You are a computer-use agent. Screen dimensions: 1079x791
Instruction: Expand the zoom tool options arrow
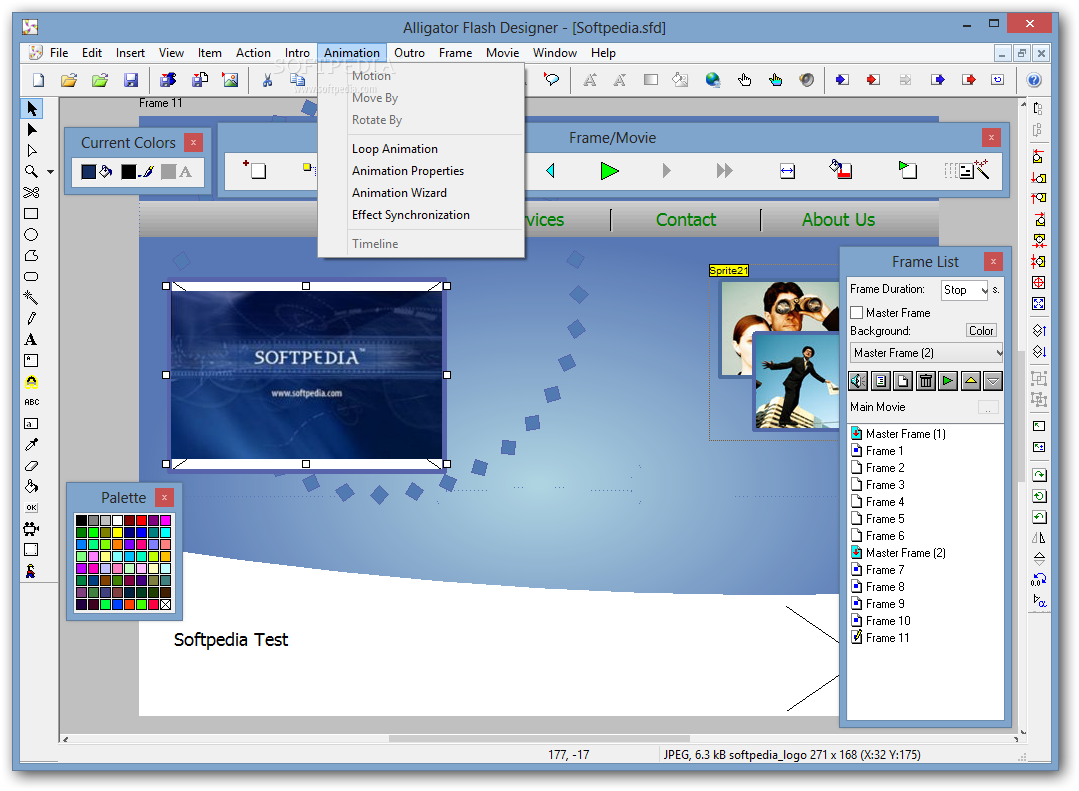(50, 172)
